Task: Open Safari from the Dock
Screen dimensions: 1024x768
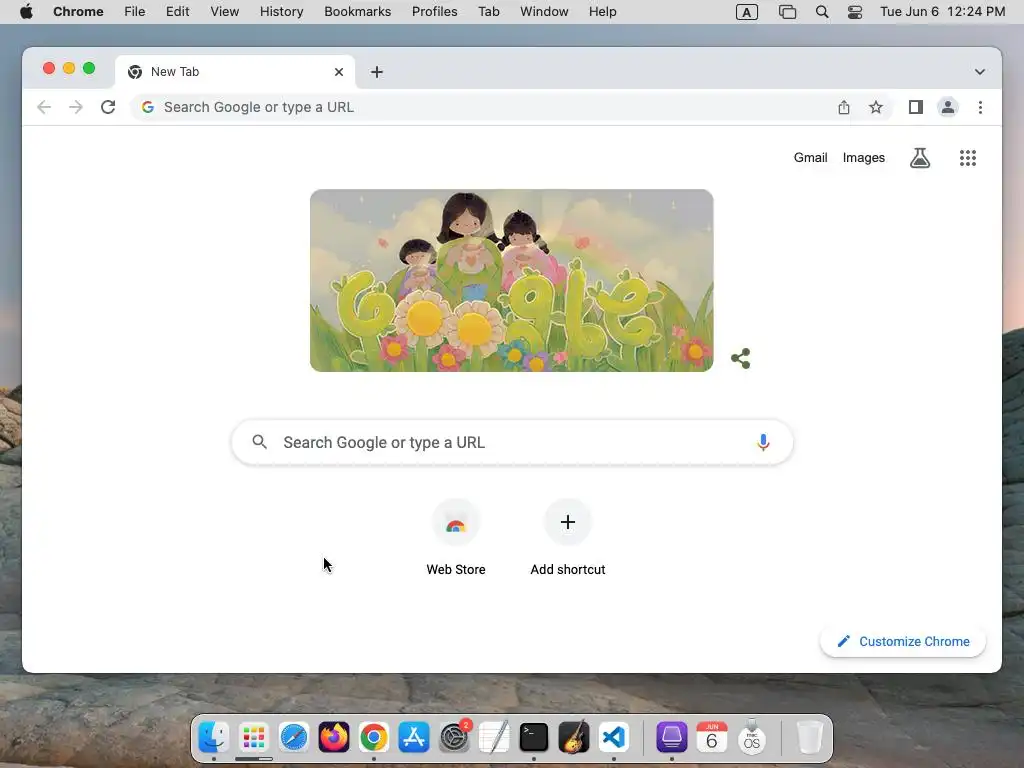Action: pyautogui.click(x=294, y=737)
